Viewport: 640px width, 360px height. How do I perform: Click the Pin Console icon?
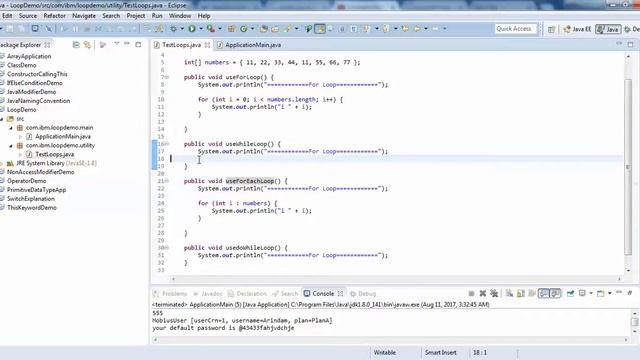tap(570, 293)
